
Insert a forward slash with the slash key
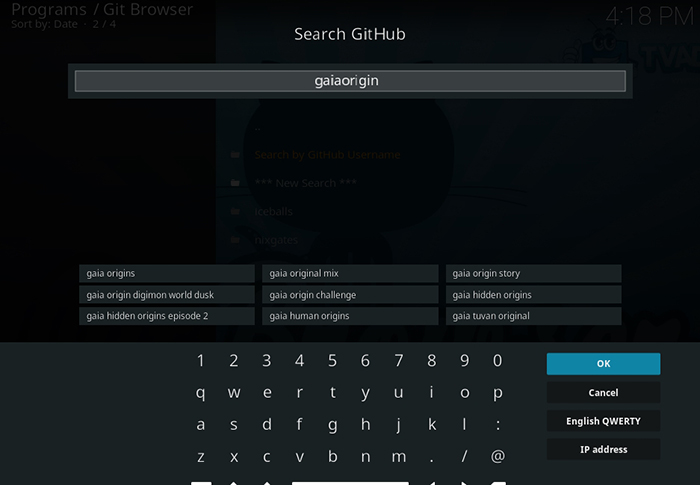(x=464, y=456)
